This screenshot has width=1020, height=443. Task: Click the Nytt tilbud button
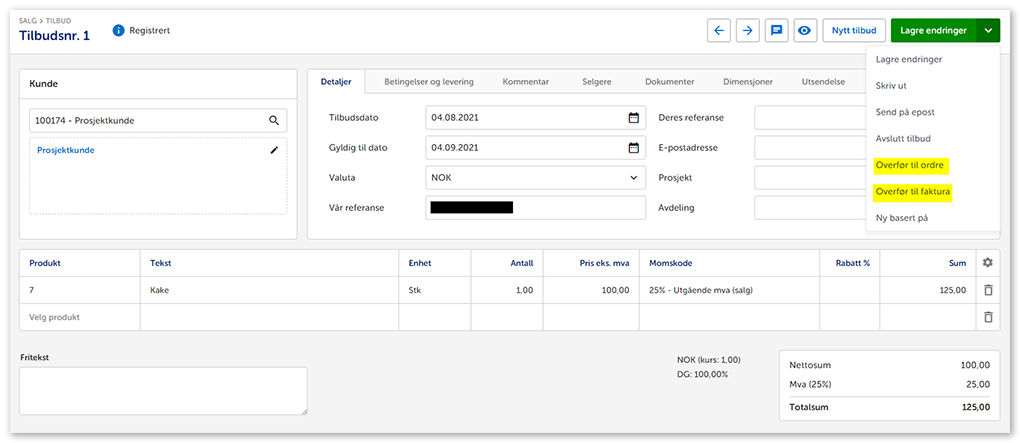[x=853, y=31]
